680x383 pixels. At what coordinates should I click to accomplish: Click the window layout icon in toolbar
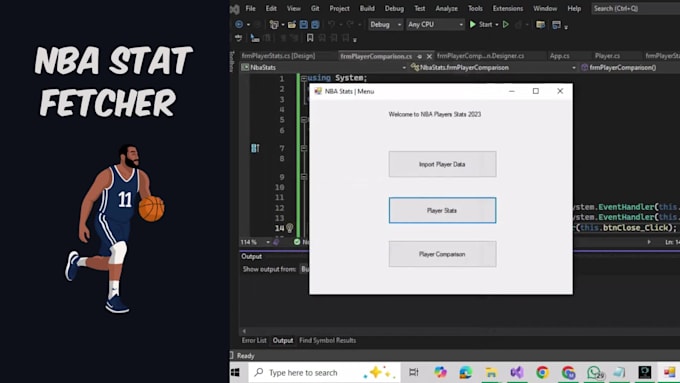click(x=556, y=25)
